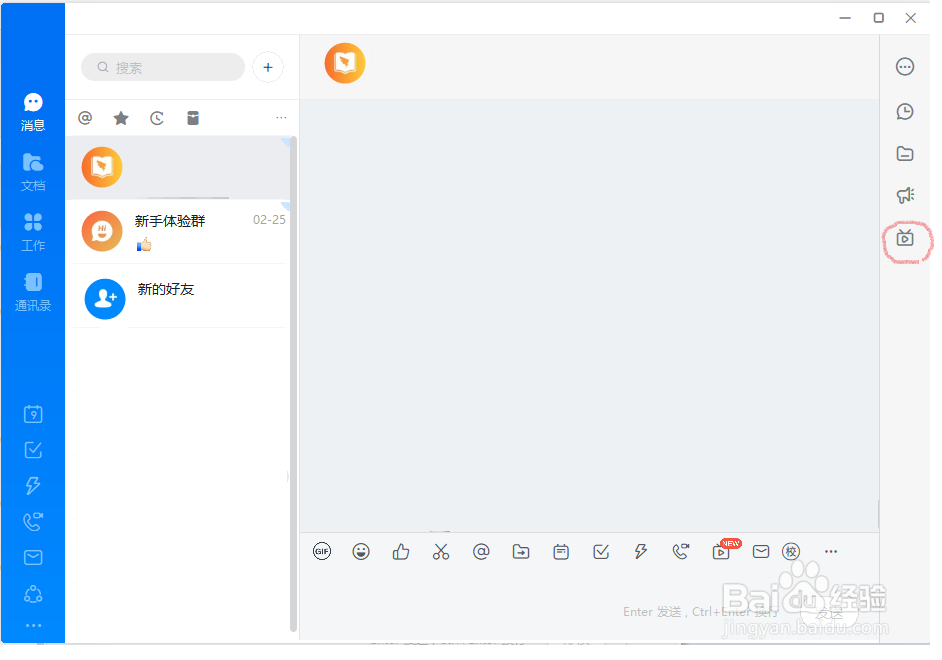Open the emoji picker

[361, 551]
